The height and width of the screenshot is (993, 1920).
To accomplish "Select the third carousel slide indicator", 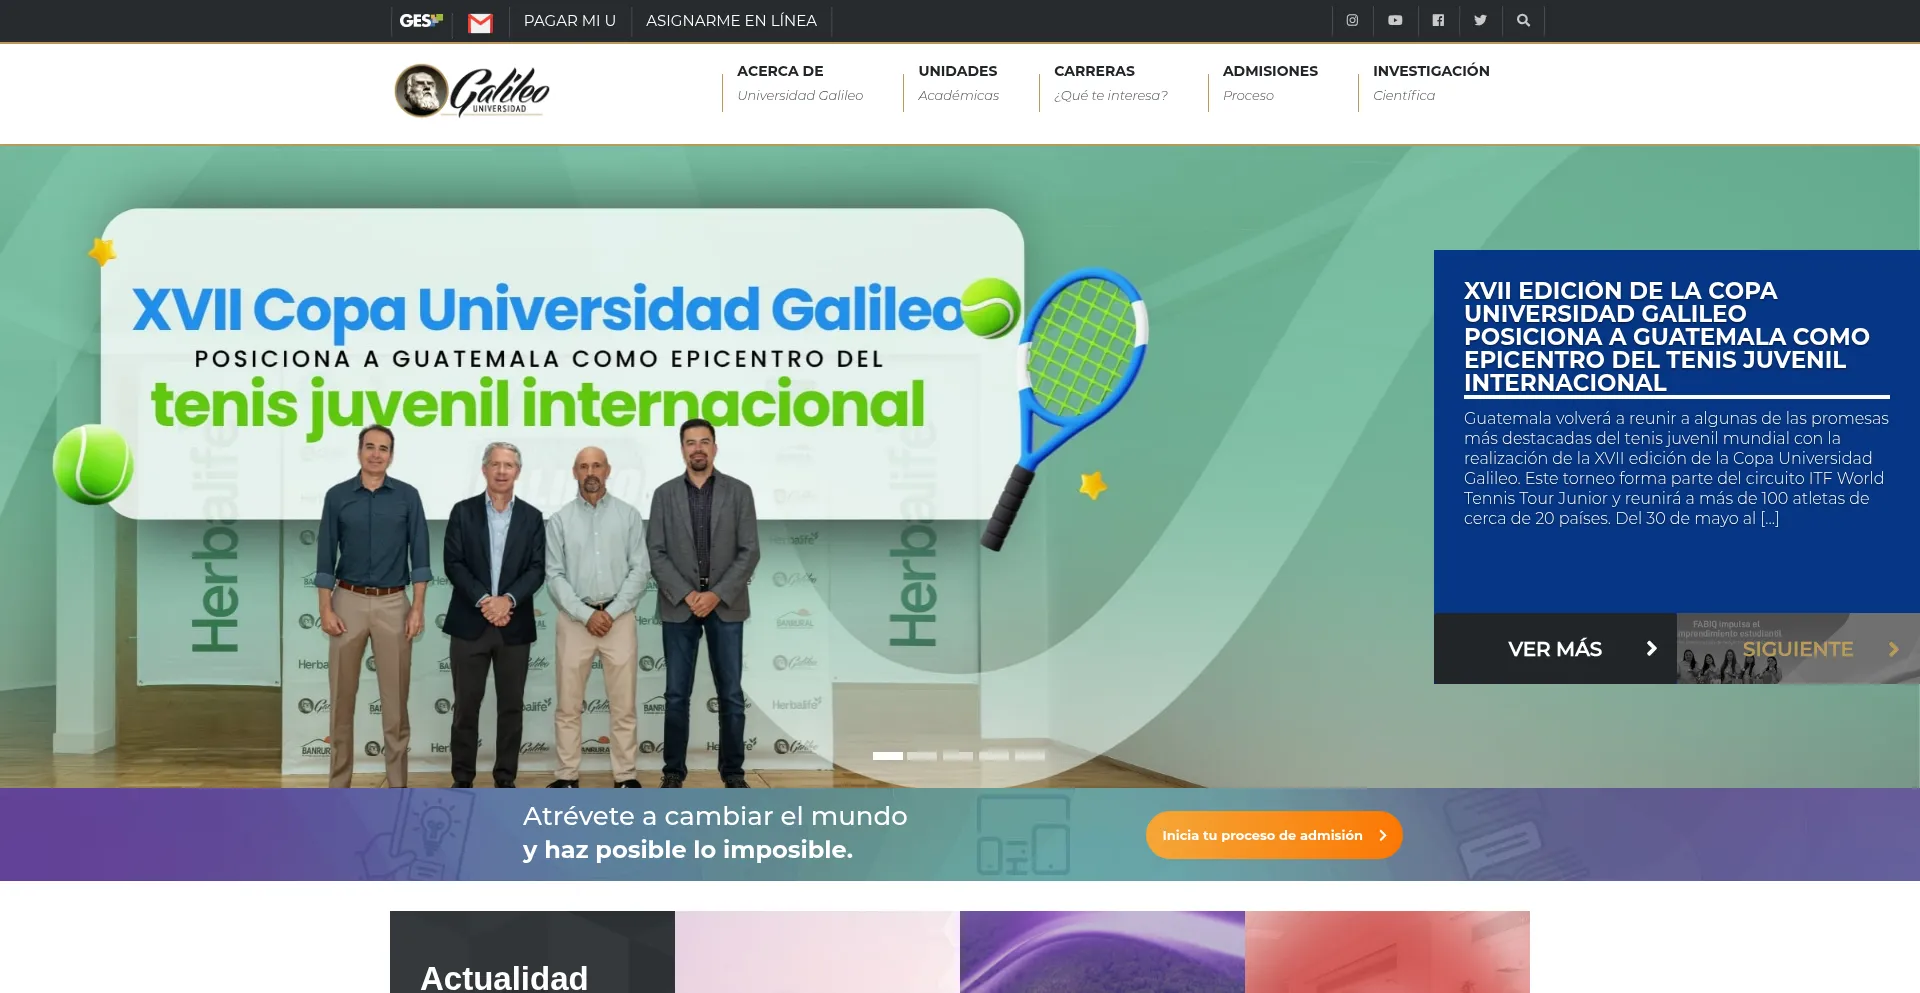I will tap(958, 756).
